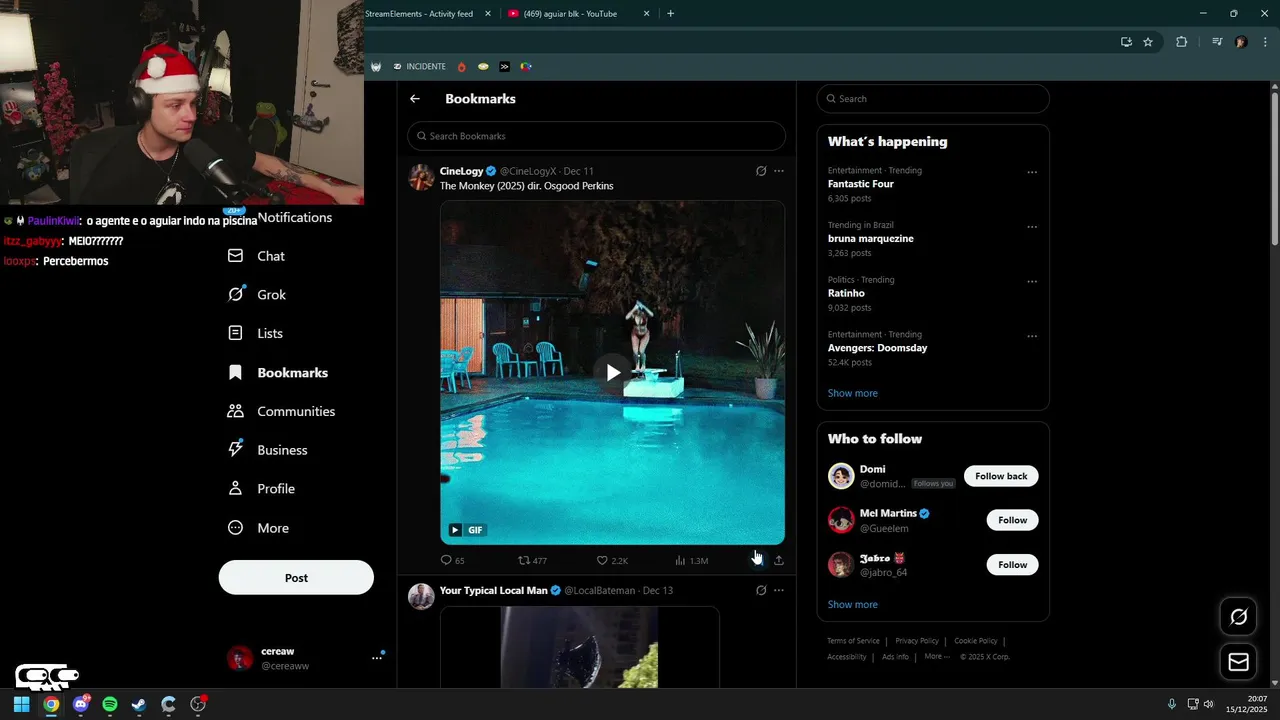This screenshot has width=1280, height=720.
Task: Open the Ratinho trend
Action: pos(846,293)
